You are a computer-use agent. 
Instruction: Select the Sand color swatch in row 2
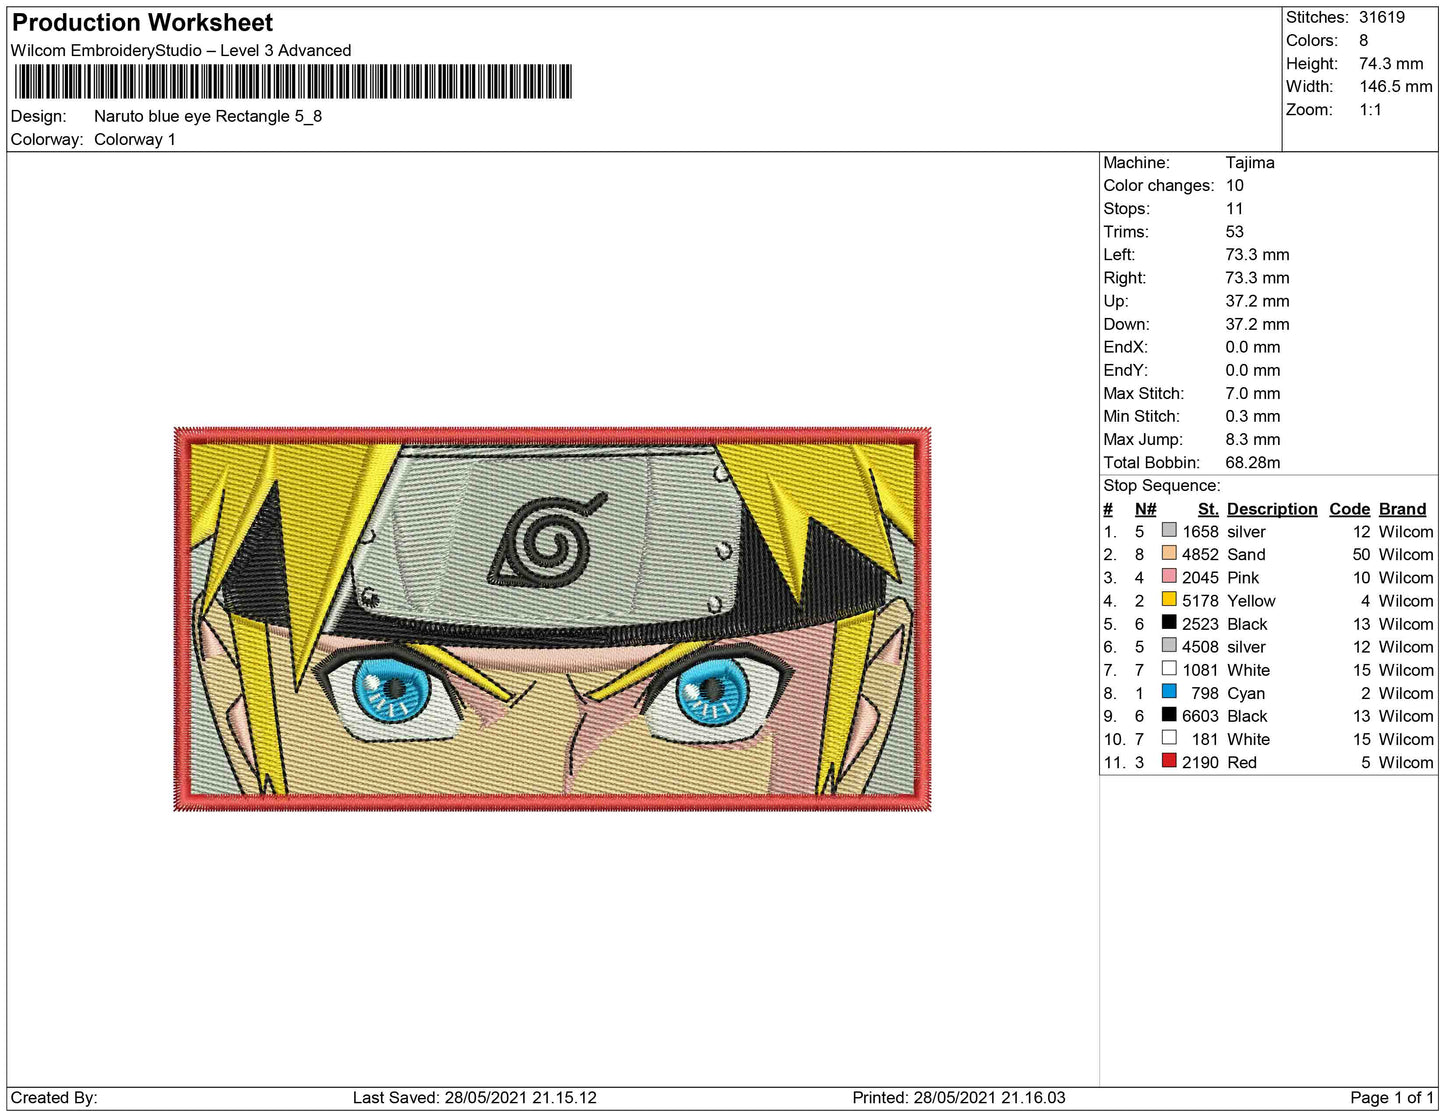coord(1169,553)
